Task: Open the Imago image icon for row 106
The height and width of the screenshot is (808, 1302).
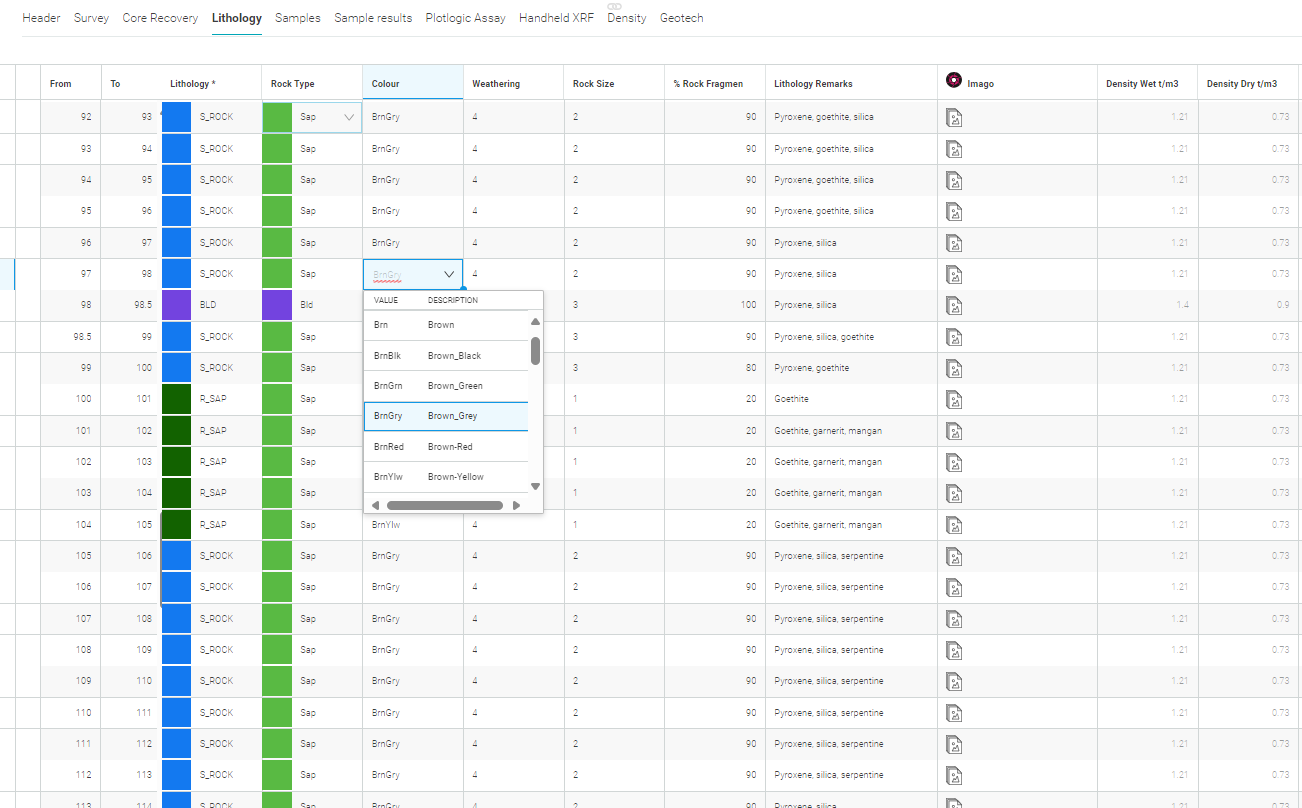Action: pos(955,587)
